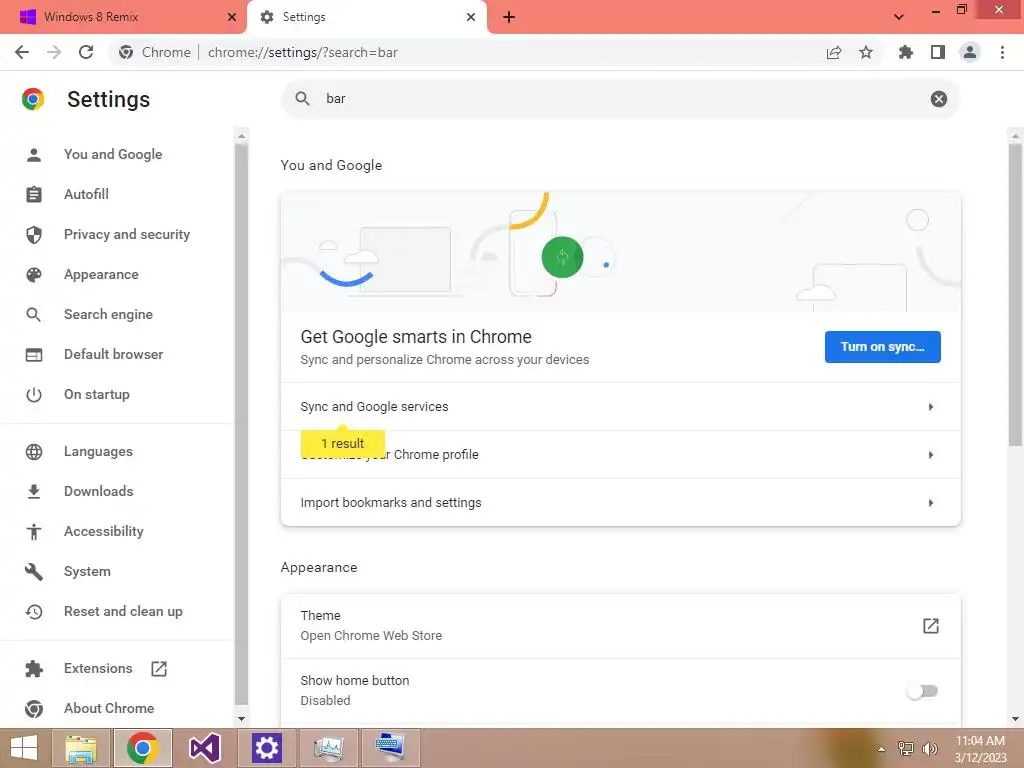The image size is (1024, 768).
Task: Open new tab with plus button
Action: click(x=509, y=17)
